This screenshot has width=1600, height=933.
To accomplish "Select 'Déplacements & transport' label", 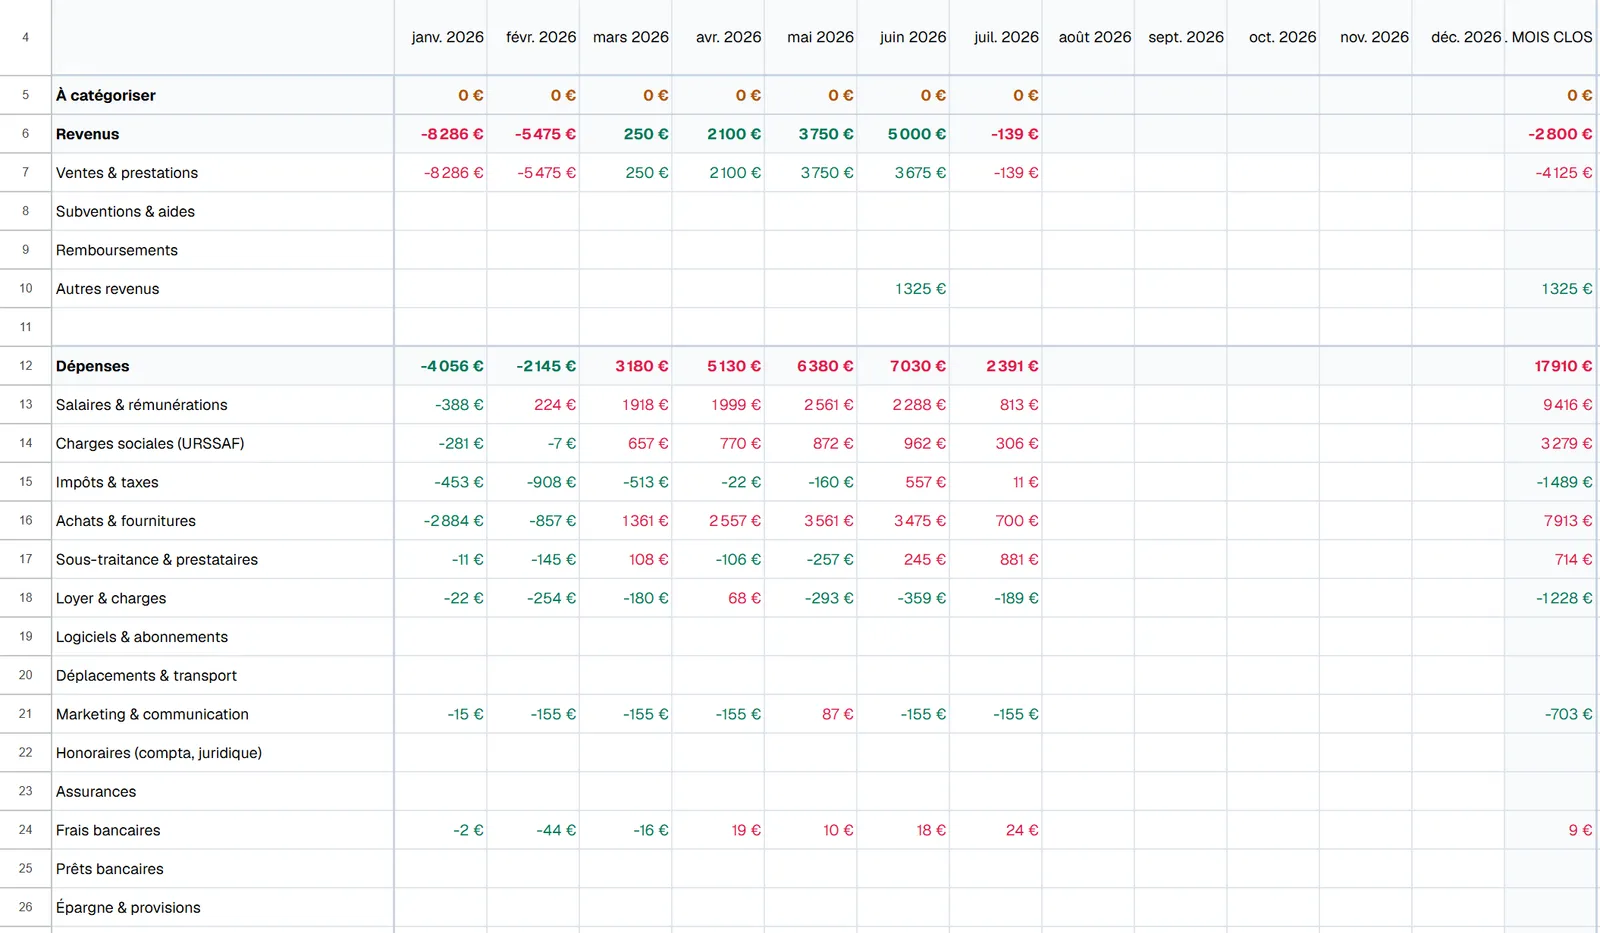I will pyautogui.click(x=146, y=675).
